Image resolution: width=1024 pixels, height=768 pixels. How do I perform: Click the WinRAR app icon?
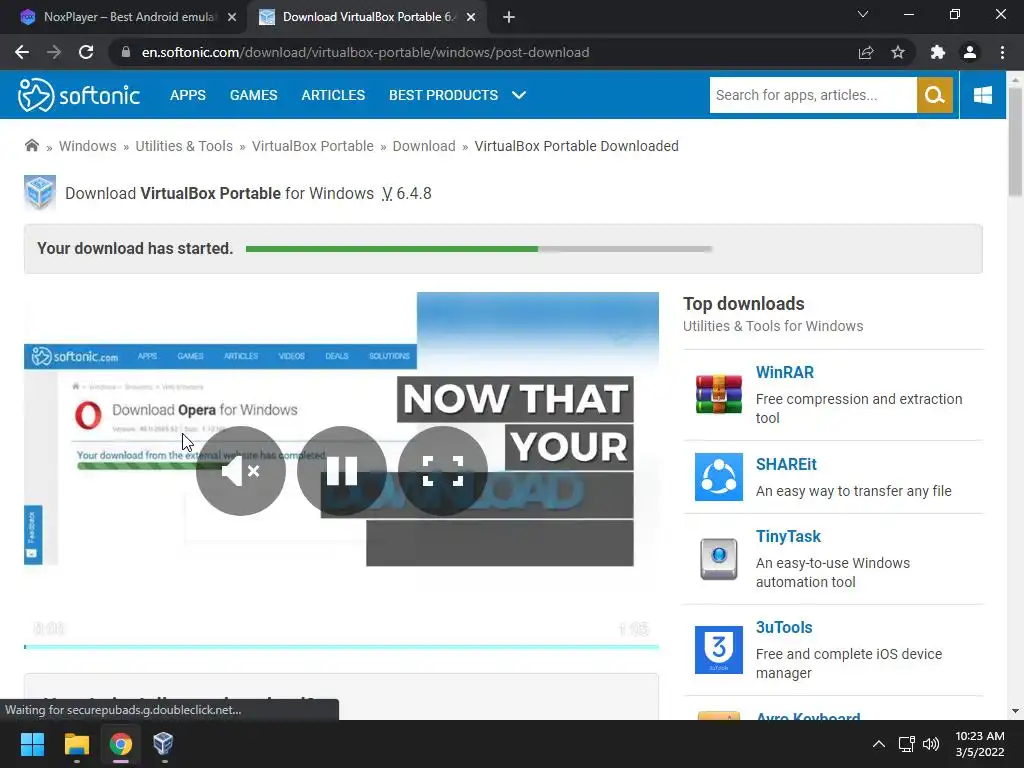pyautogui.click(x=718, y=394)
